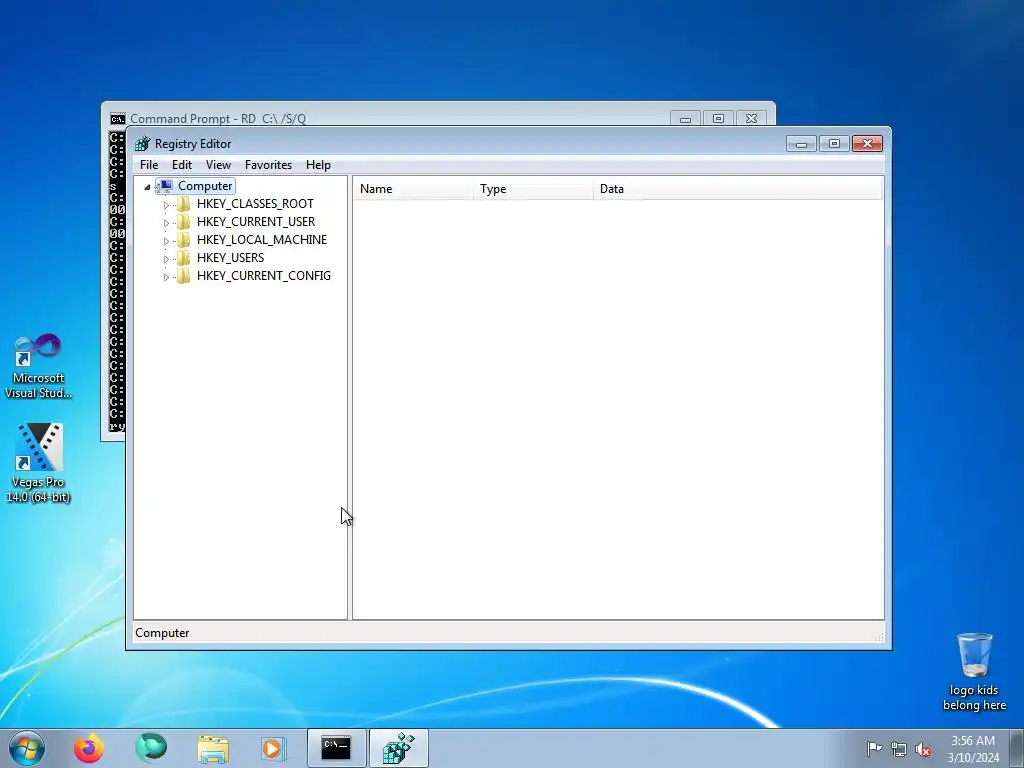
Task: Click the muted volume tray icon
Action: 923,749
